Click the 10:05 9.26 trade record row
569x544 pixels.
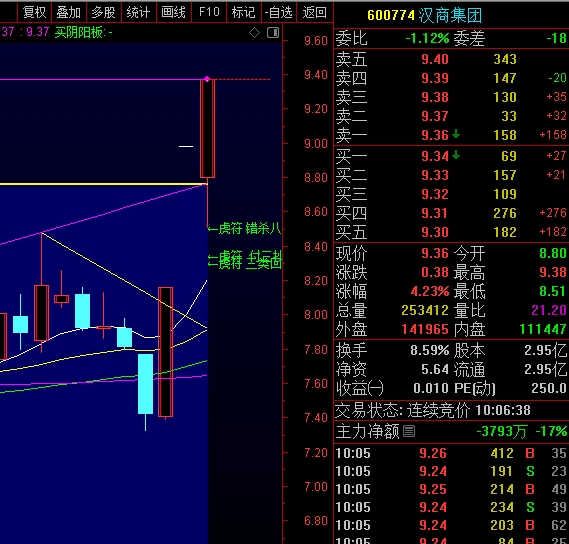point(451,453)
